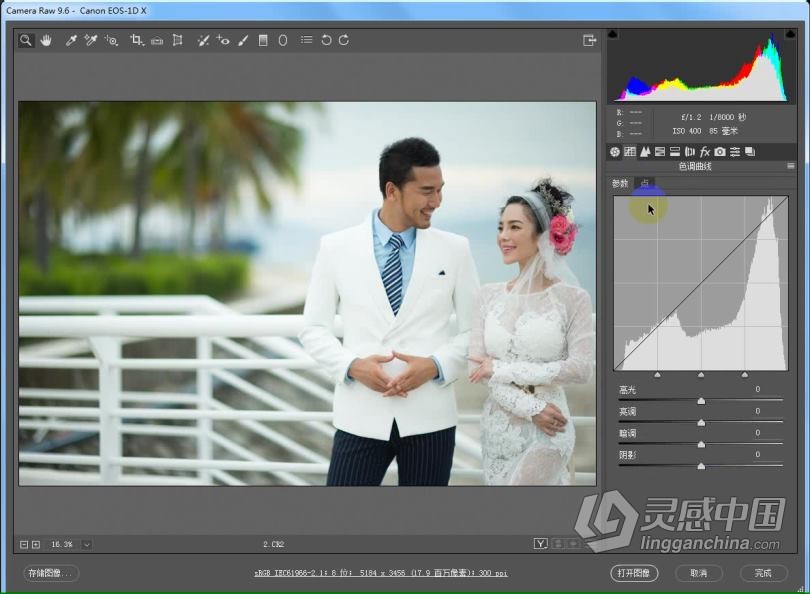Click 完成 (Done) button
Viewport: 810px width, 594px height.
[763, 573]
